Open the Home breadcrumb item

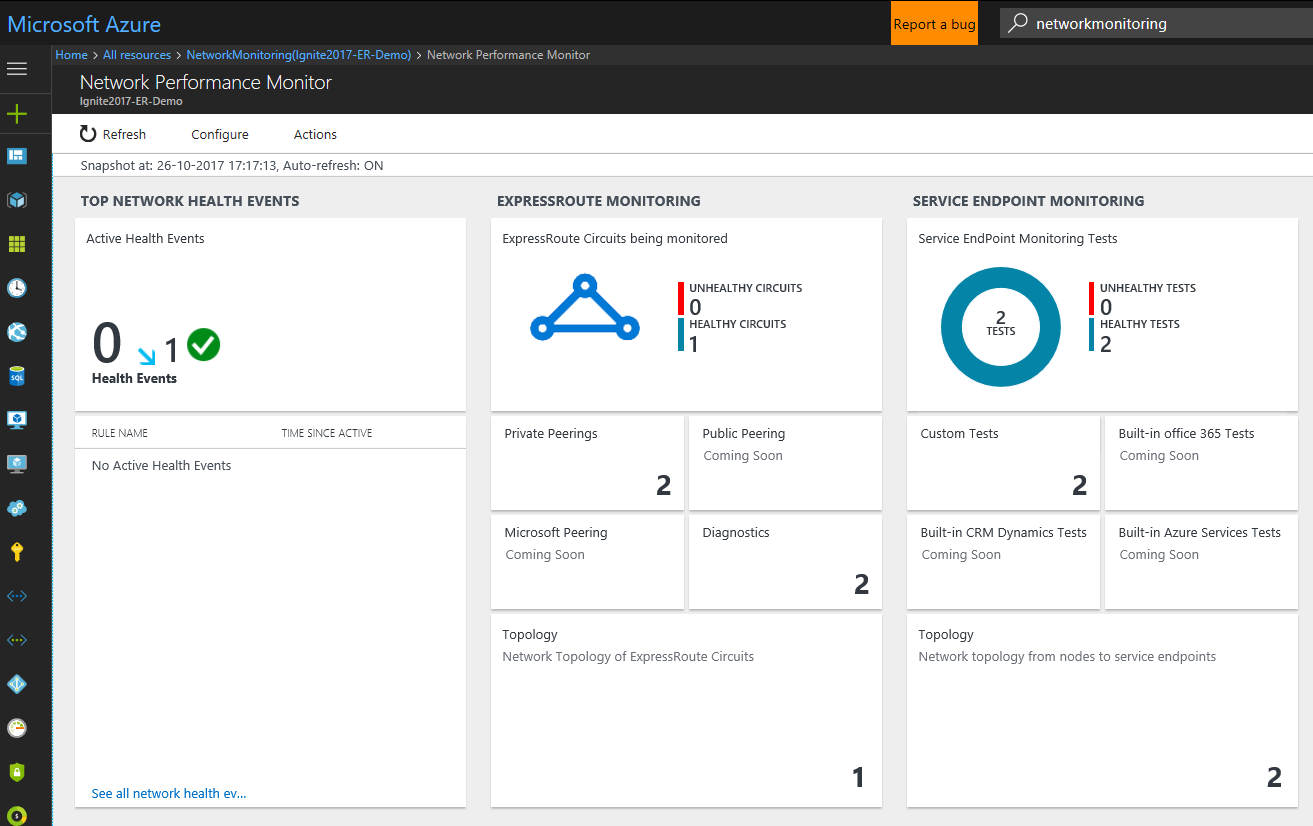tap(71, 54)
